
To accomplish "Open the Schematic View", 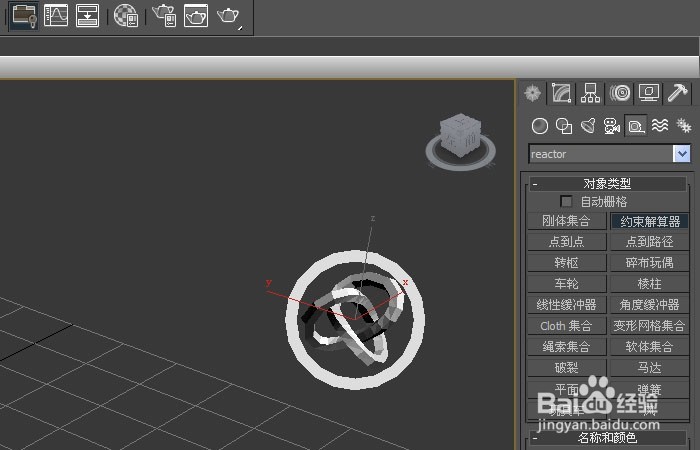I will click(x=88, y=15).
